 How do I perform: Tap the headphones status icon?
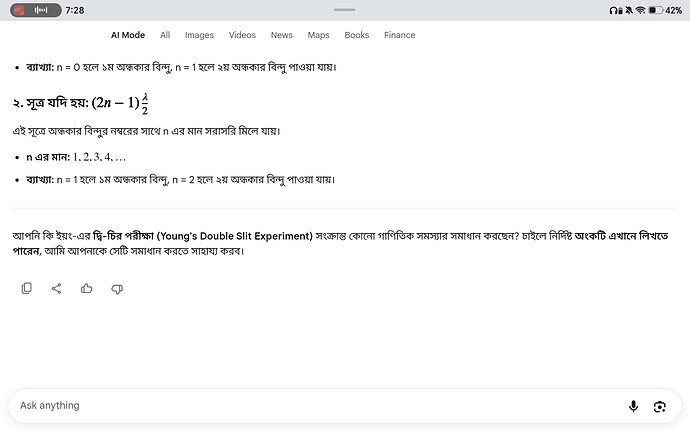[x=613, y=10]
